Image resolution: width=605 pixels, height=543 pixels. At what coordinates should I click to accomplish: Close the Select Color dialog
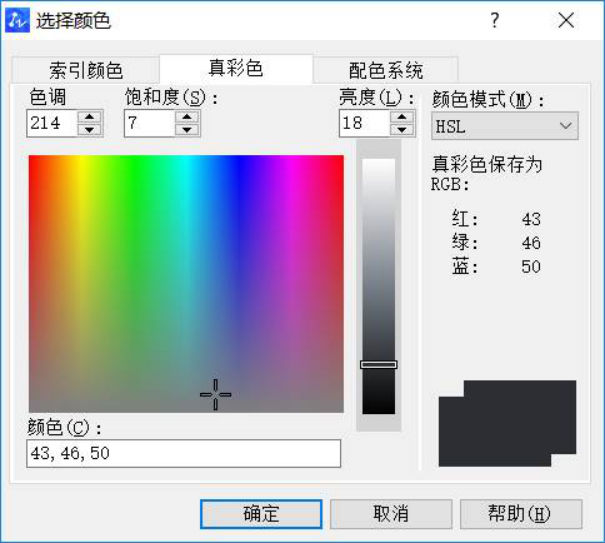(566, 20)
